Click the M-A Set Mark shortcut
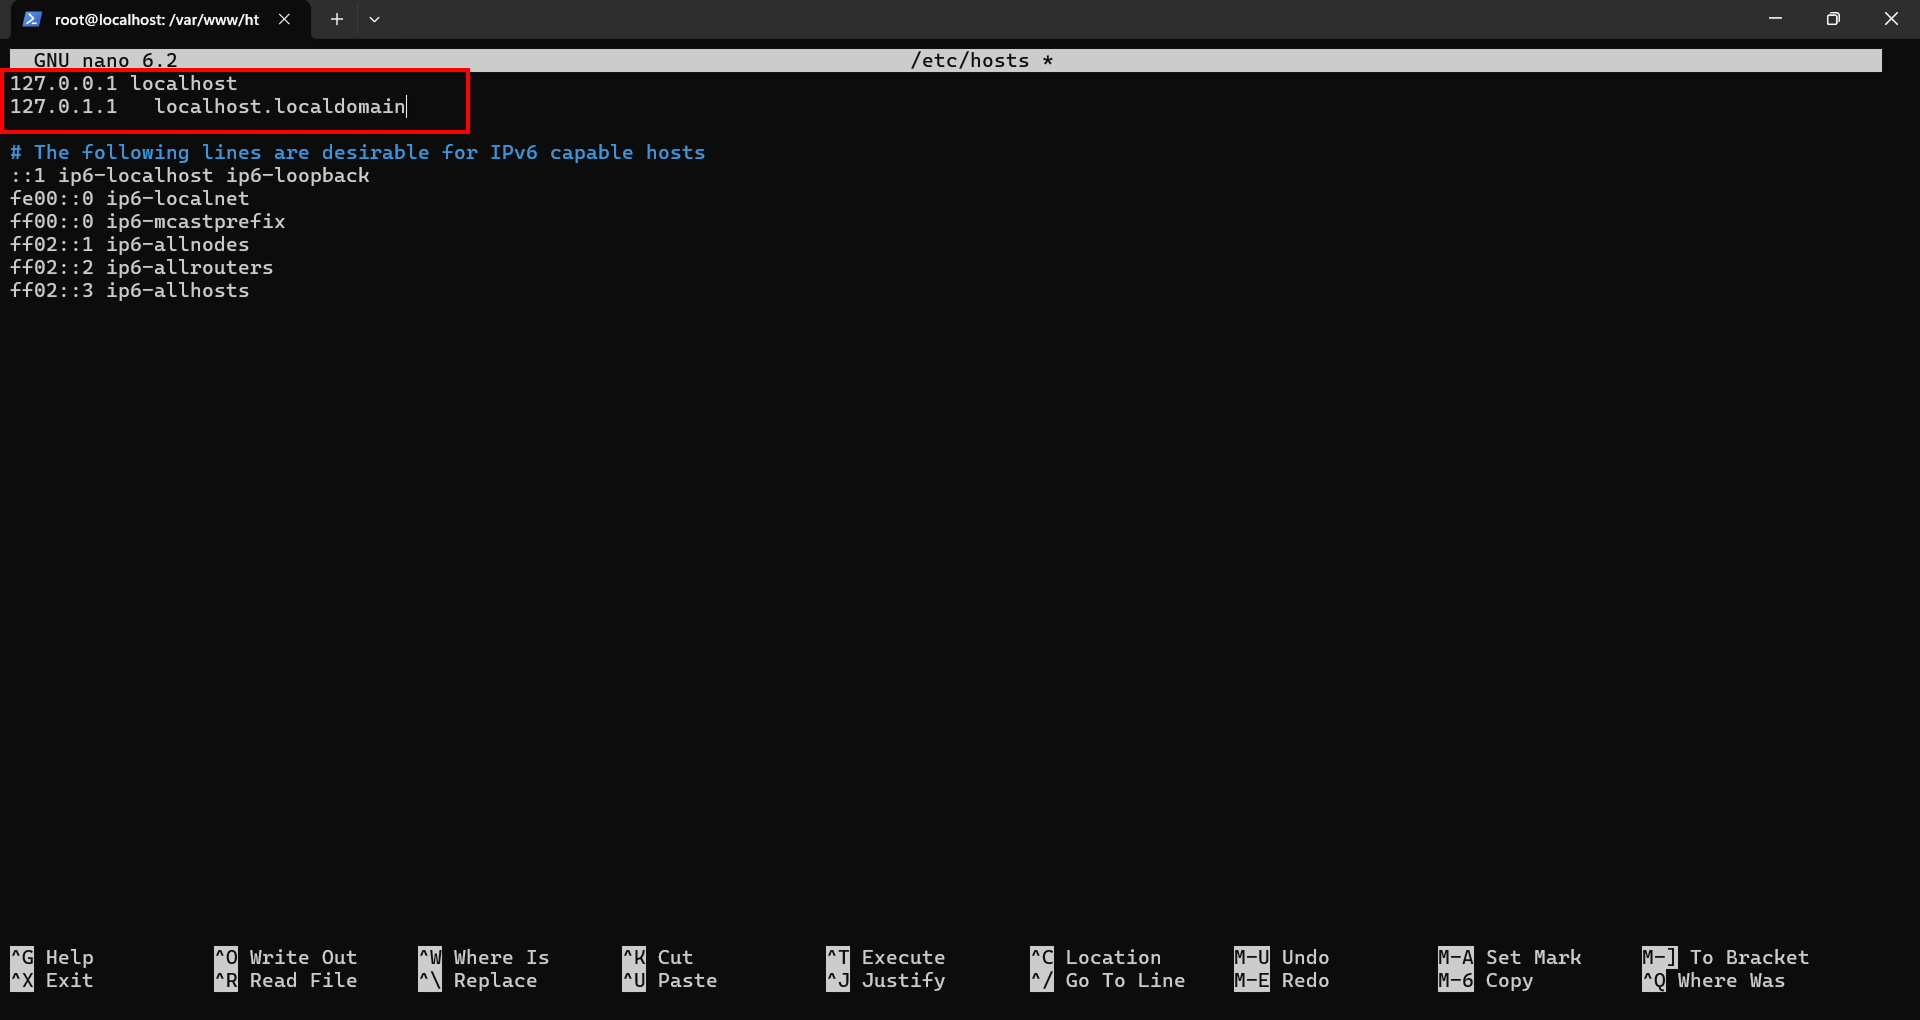 (1510, 957)
